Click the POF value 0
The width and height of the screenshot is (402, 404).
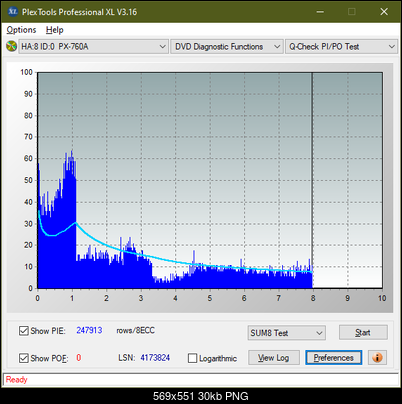[79, 358]
